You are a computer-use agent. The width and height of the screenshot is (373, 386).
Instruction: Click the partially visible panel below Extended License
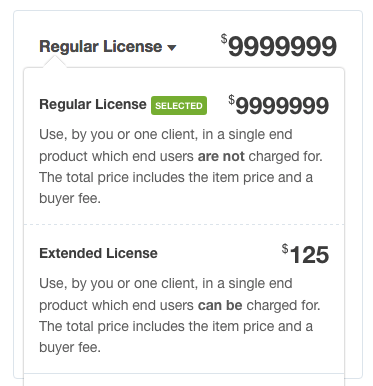coord(184,380)
